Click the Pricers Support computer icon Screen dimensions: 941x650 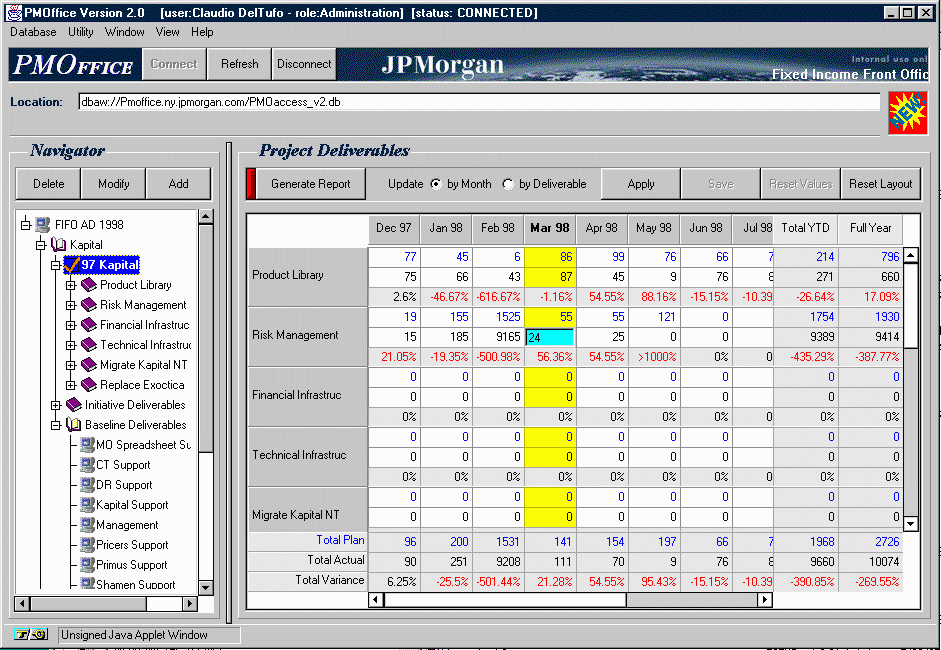88,545
